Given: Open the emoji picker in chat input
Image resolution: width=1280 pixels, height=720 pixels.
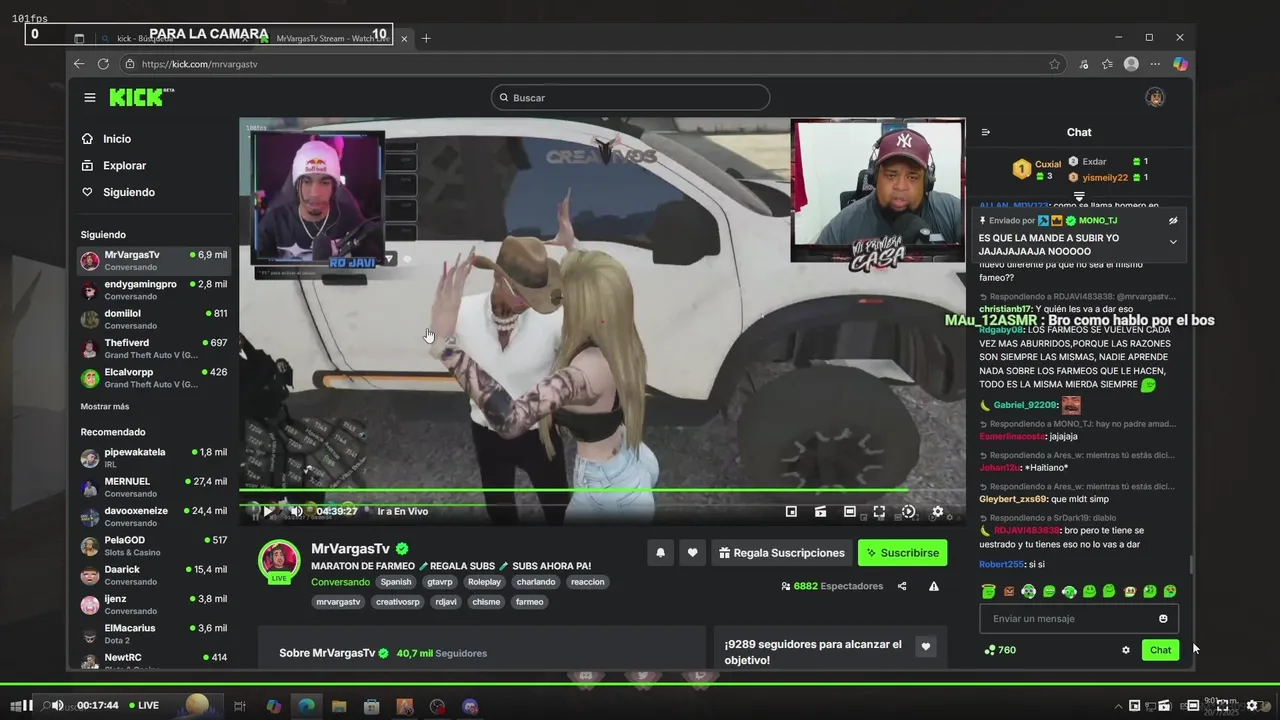Looking at the screenshot, I should (1163, 619).
